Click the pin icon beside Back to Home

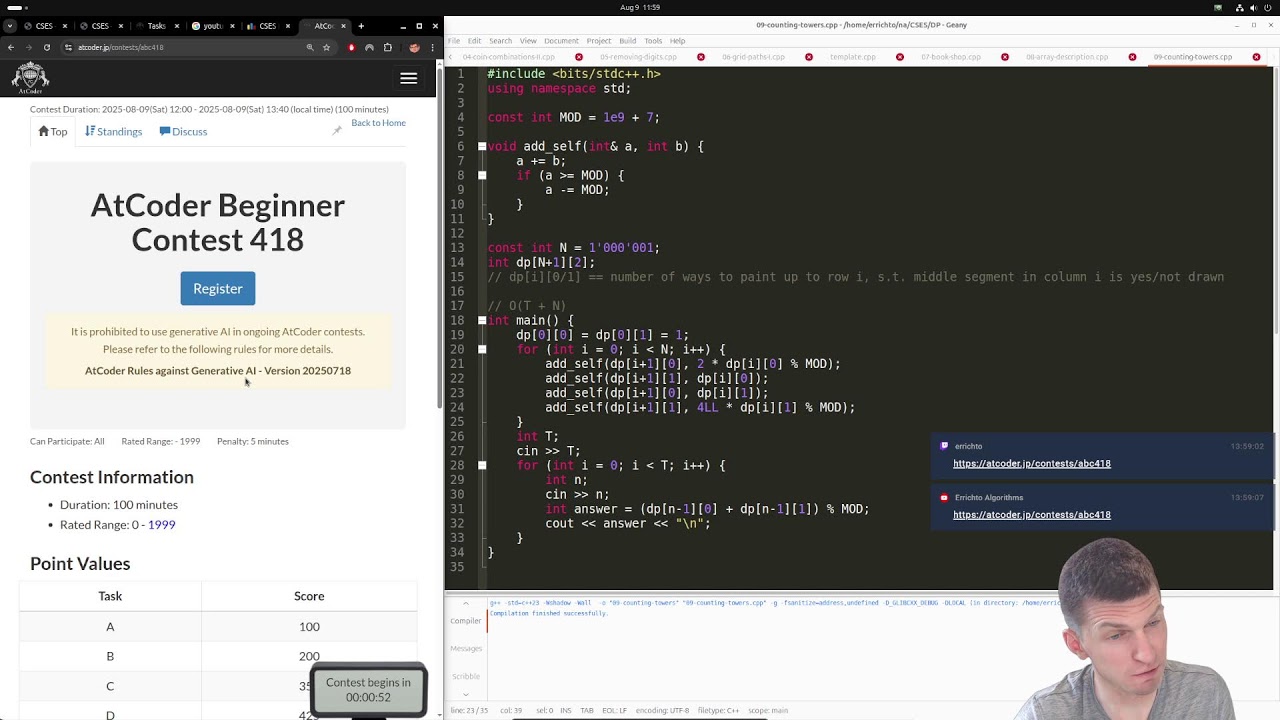pos(337,130)
